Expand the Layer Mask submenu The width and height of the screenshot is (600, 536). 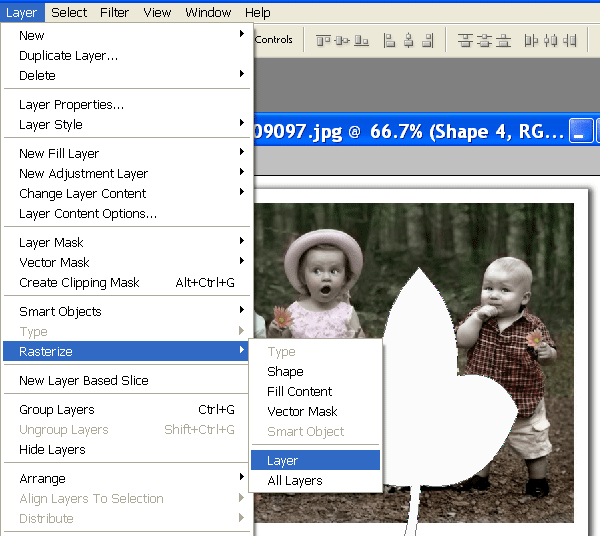126,242
